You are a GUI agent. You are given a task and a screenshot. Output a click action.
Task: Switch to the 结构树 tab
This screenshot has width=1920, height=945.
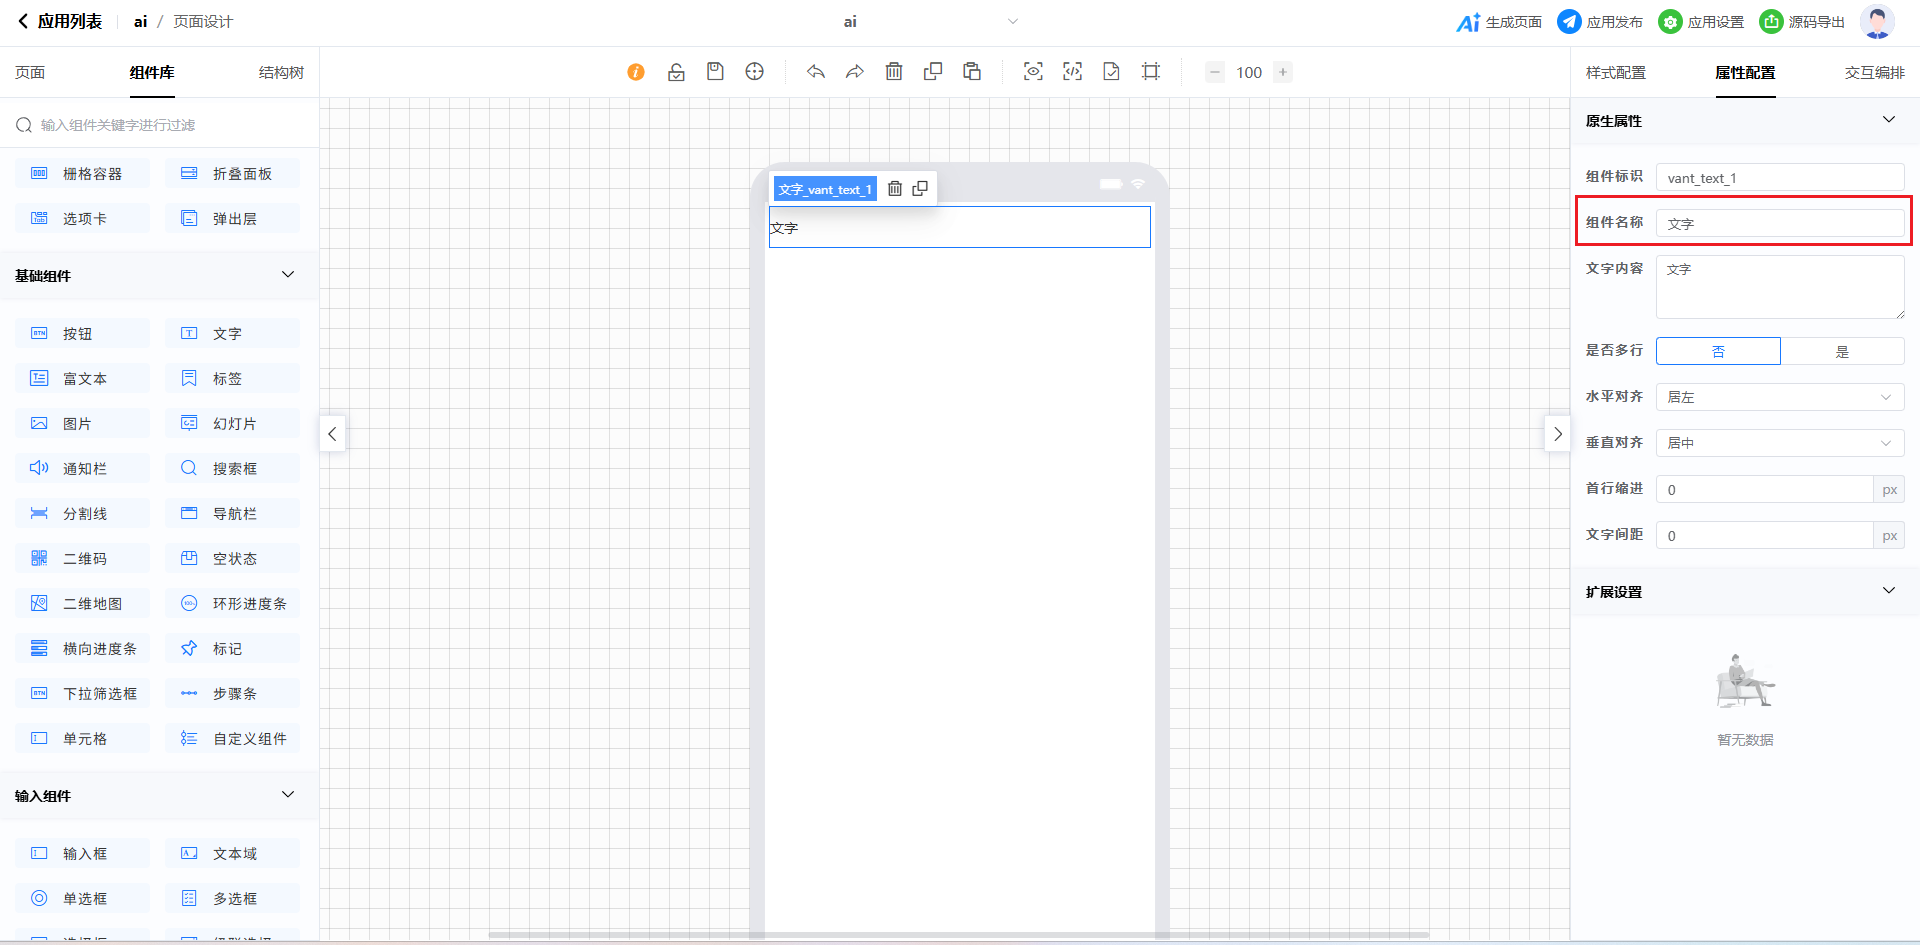point(281,73)
